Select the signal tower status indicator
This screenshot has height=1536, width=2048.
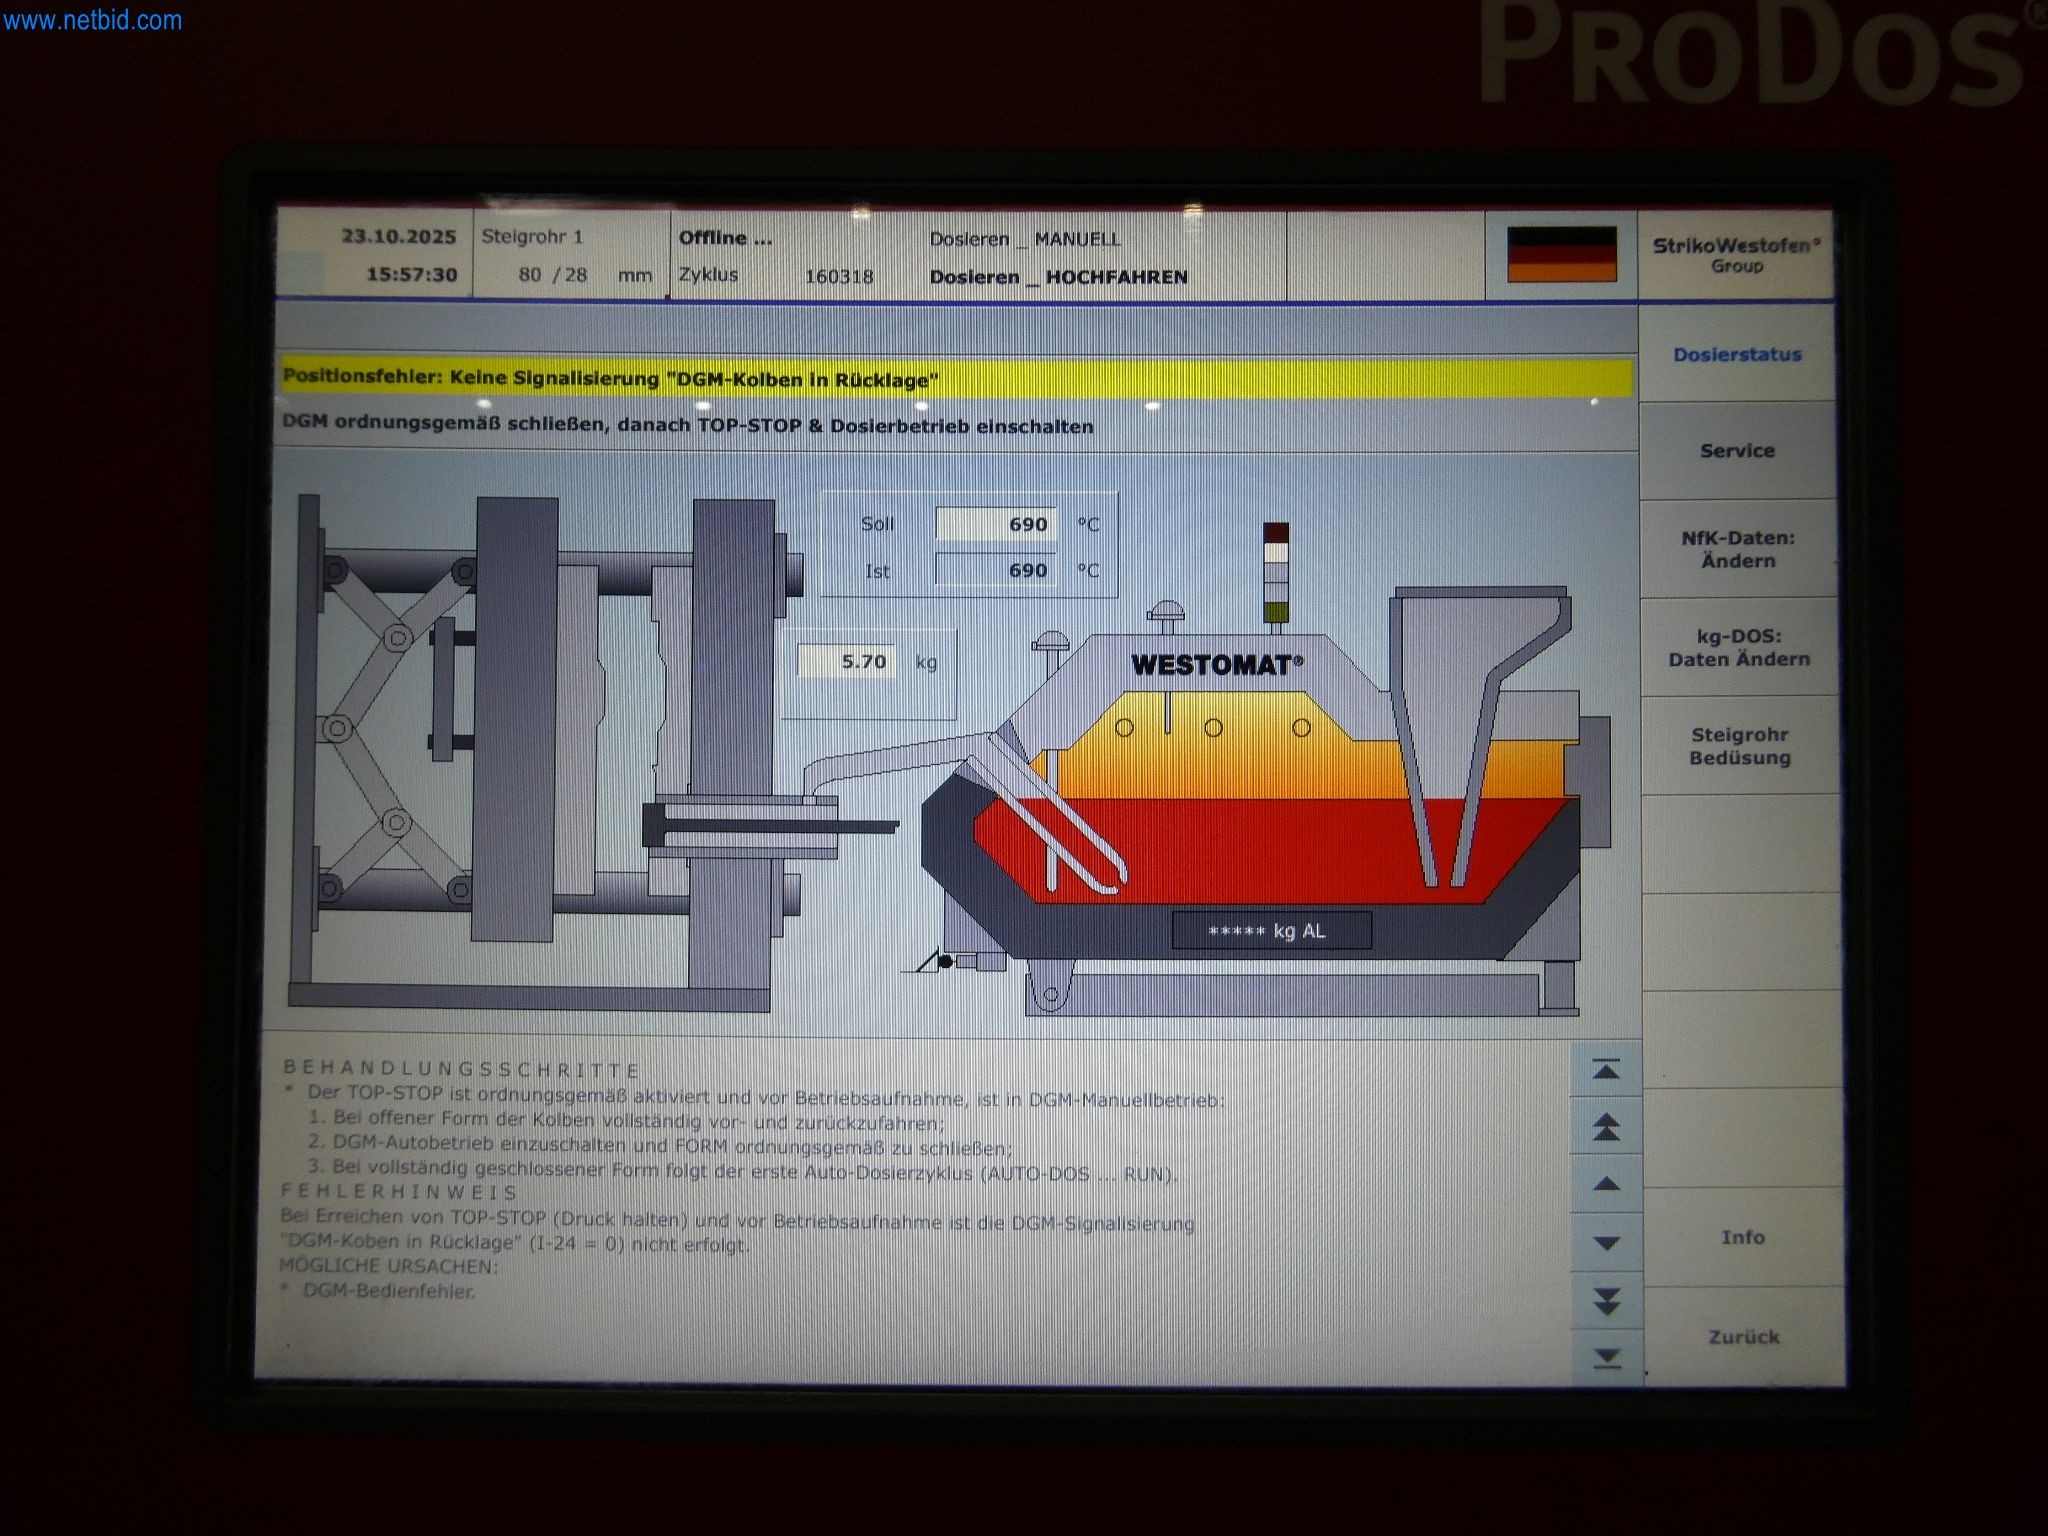point(1275,573)
